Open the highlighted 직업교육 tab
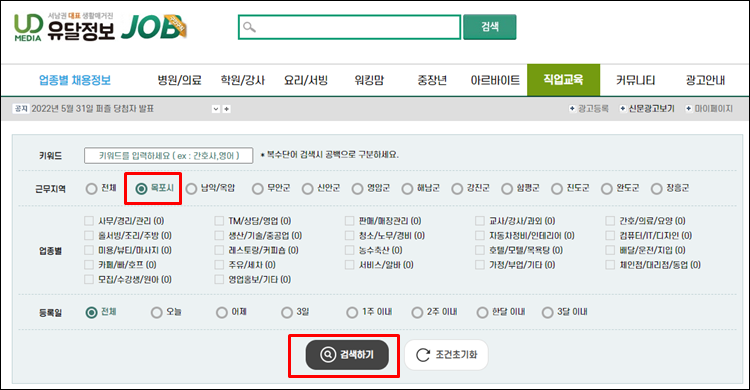 (x=563, y=80)
